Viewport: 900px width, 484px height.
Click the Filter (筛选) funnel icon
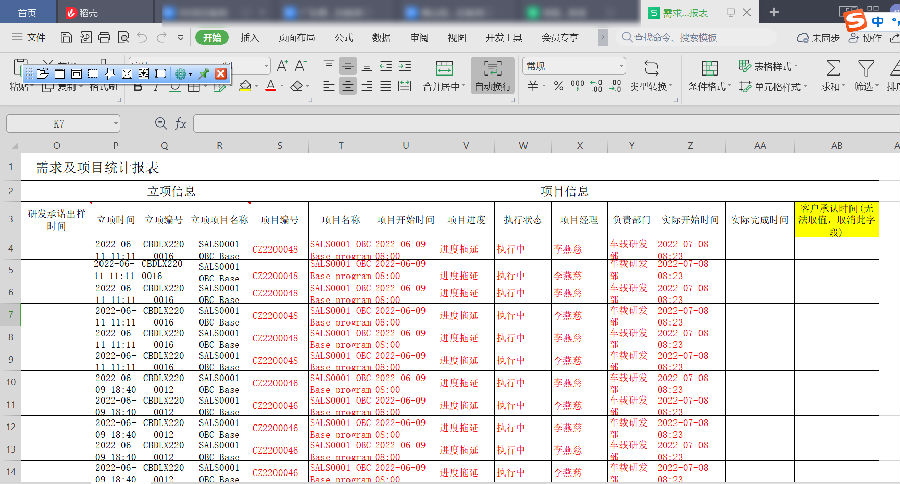[865, 68]
